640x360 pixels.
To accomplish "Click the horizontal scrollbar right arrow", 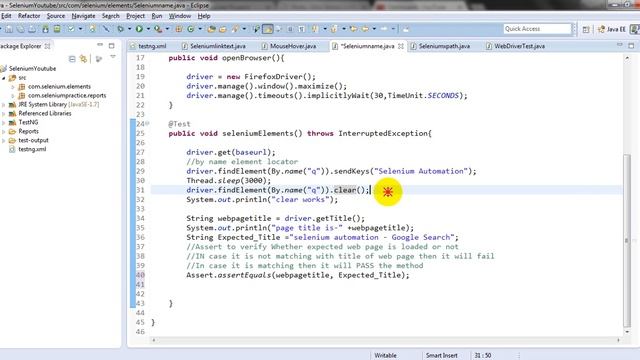I will pyautogui.click(x=618, y=340).
